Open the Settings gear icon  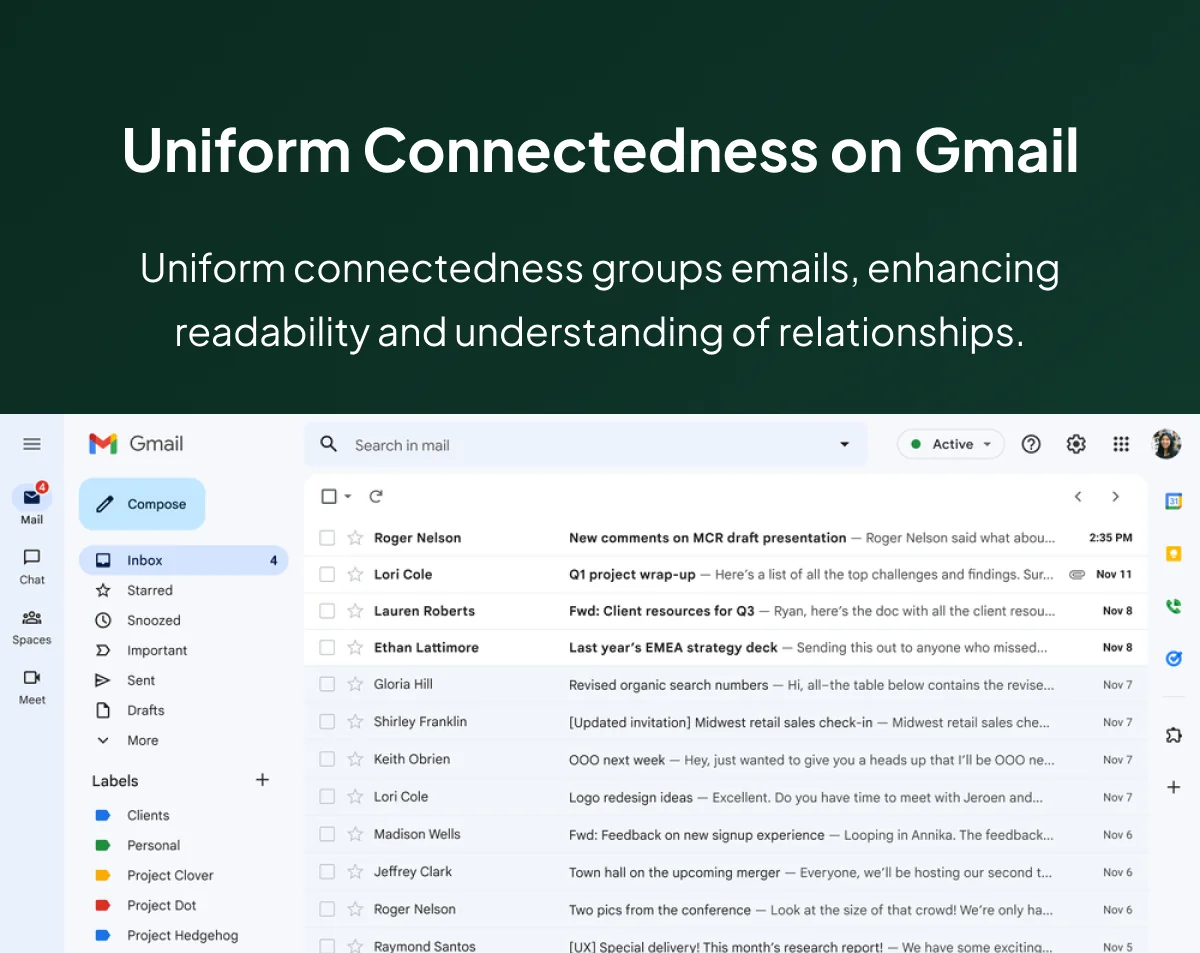click(x=1076, y=444)
